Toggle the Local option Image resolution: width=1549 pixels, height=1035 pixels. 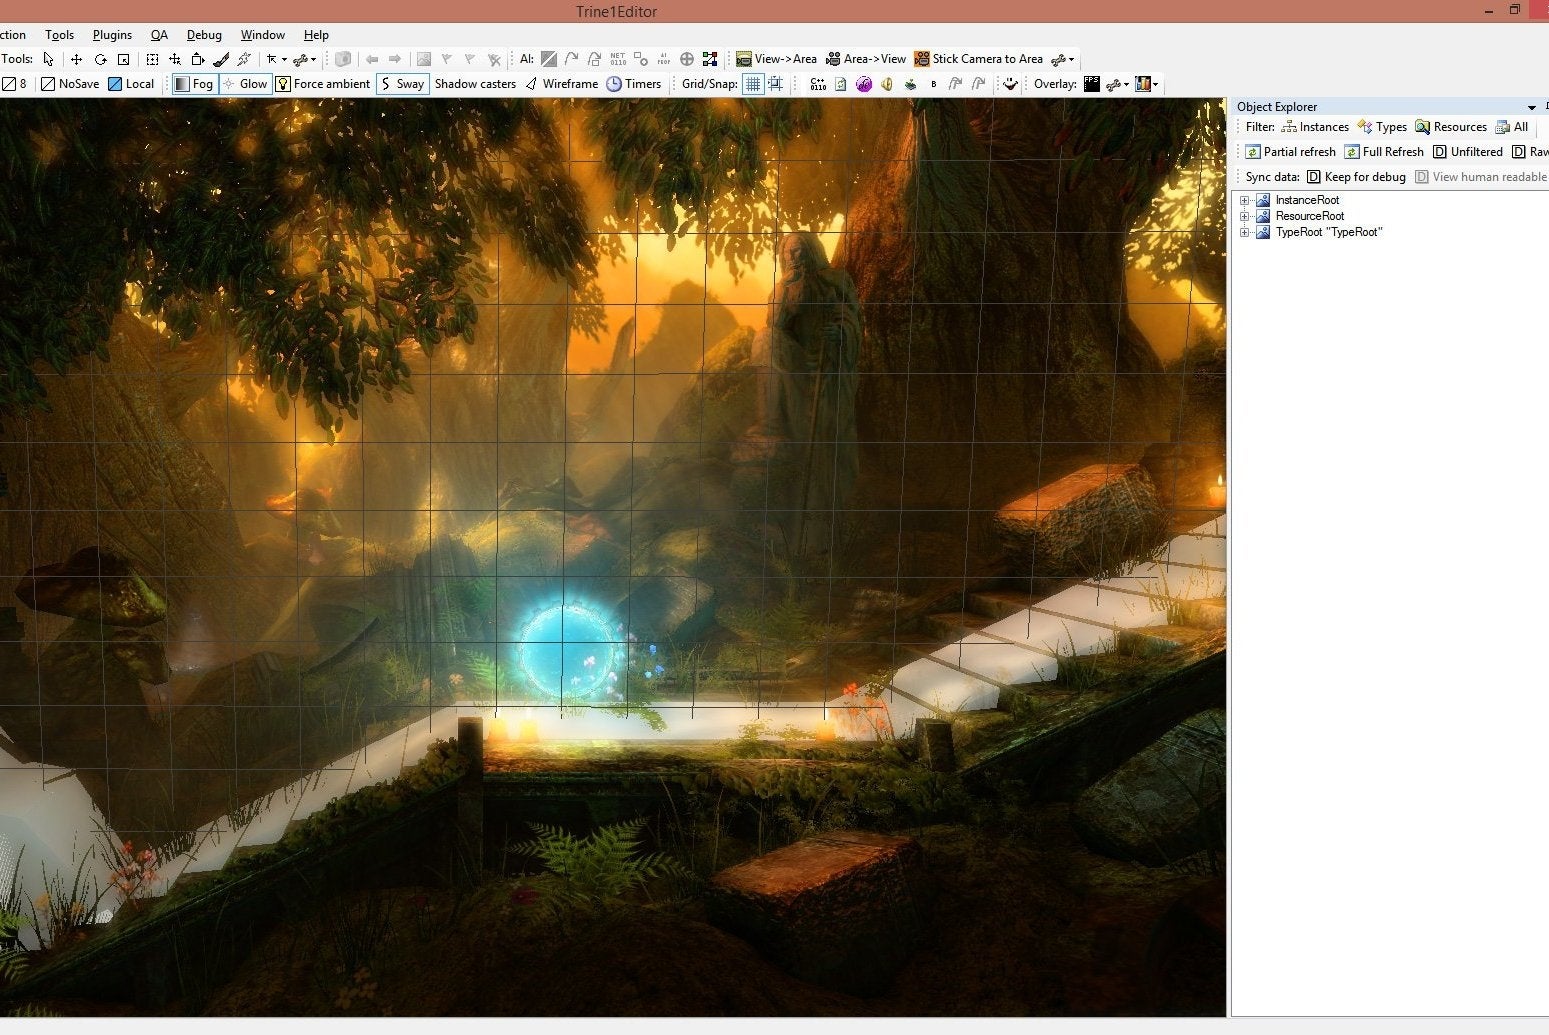tap(131, 84)
